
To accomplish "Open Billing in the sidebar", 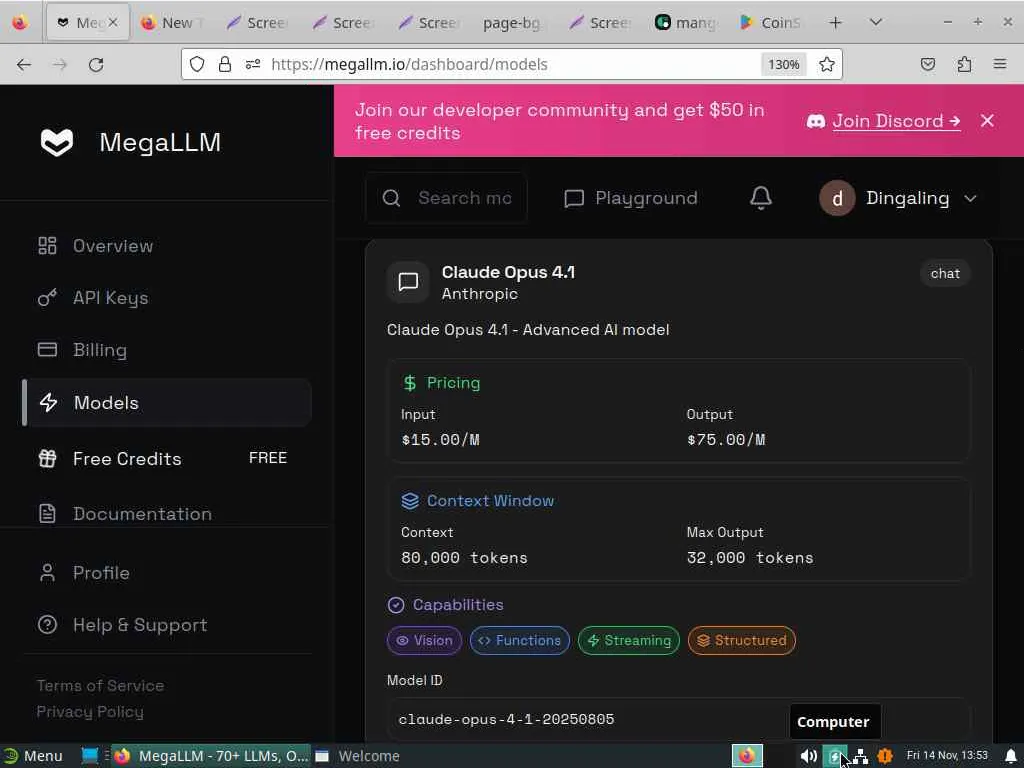I will point(167,350).
